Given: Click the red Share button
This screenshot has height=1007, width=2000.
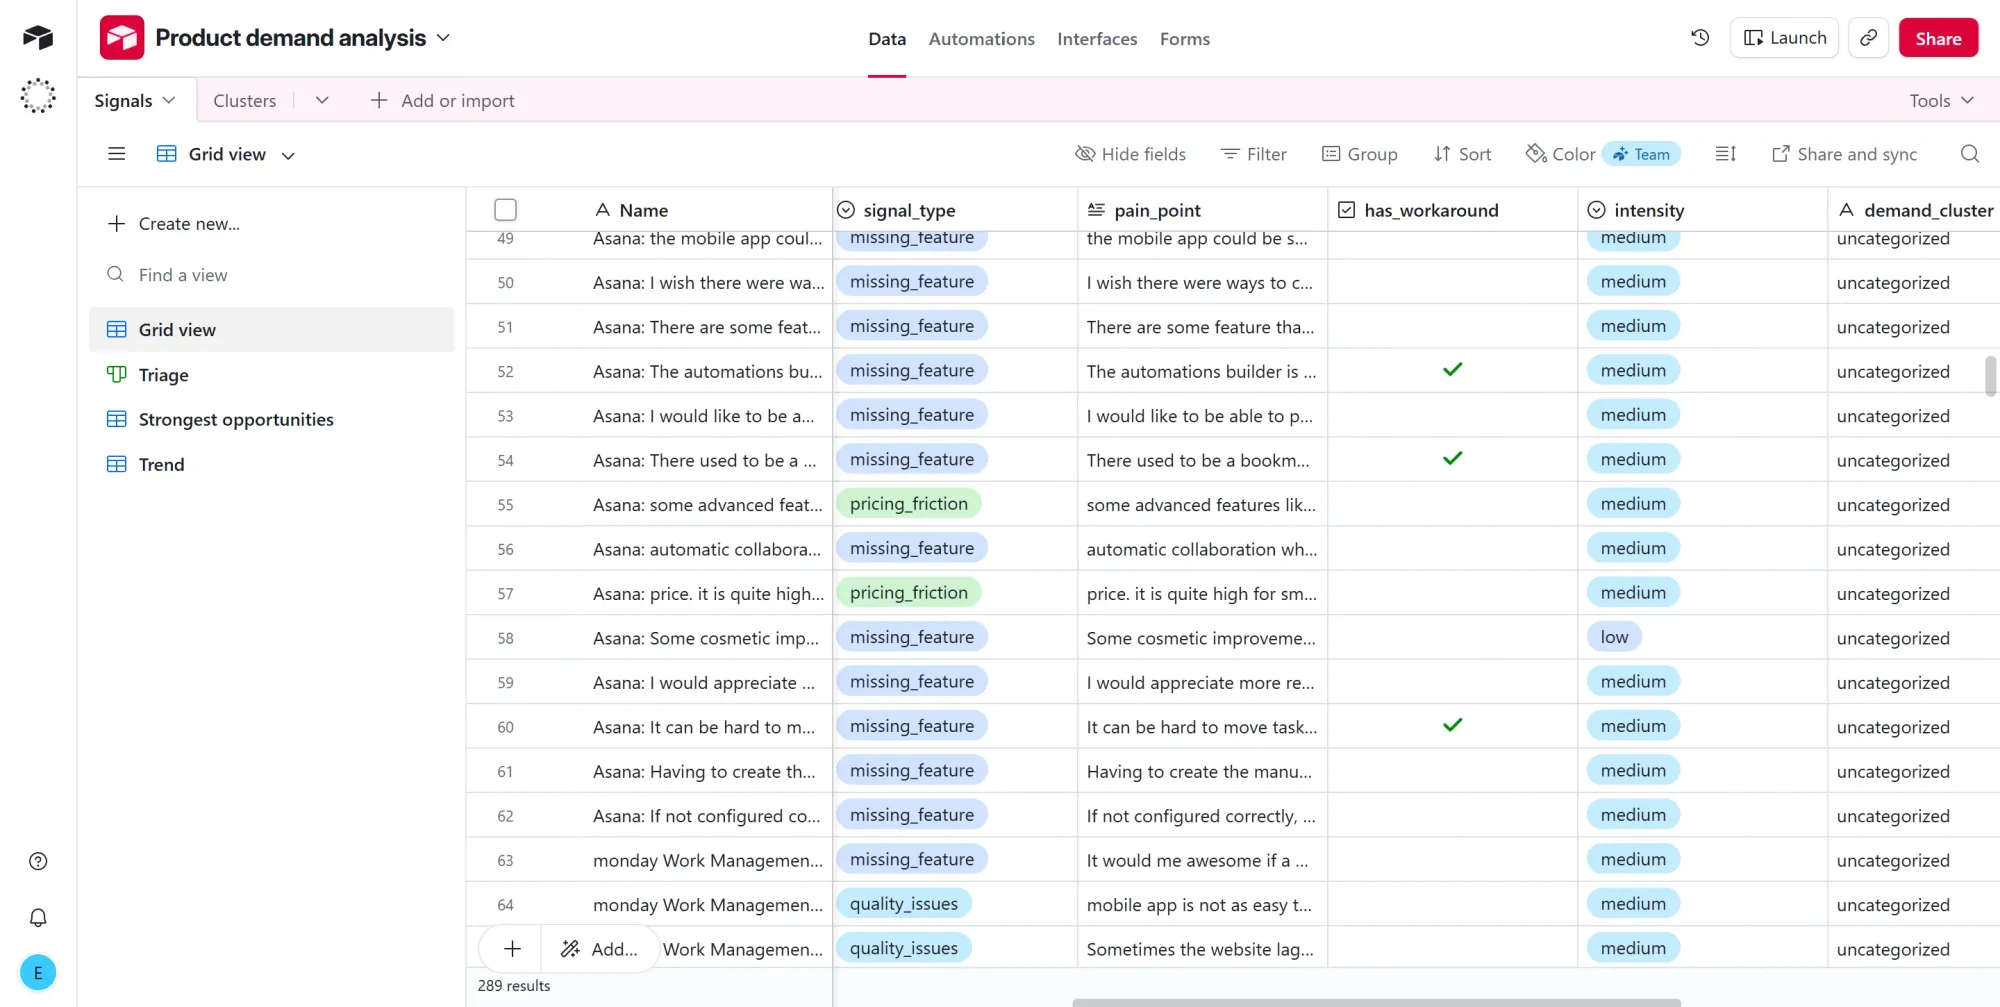Looking at the screenshot, I should (x=1938, y=38).
